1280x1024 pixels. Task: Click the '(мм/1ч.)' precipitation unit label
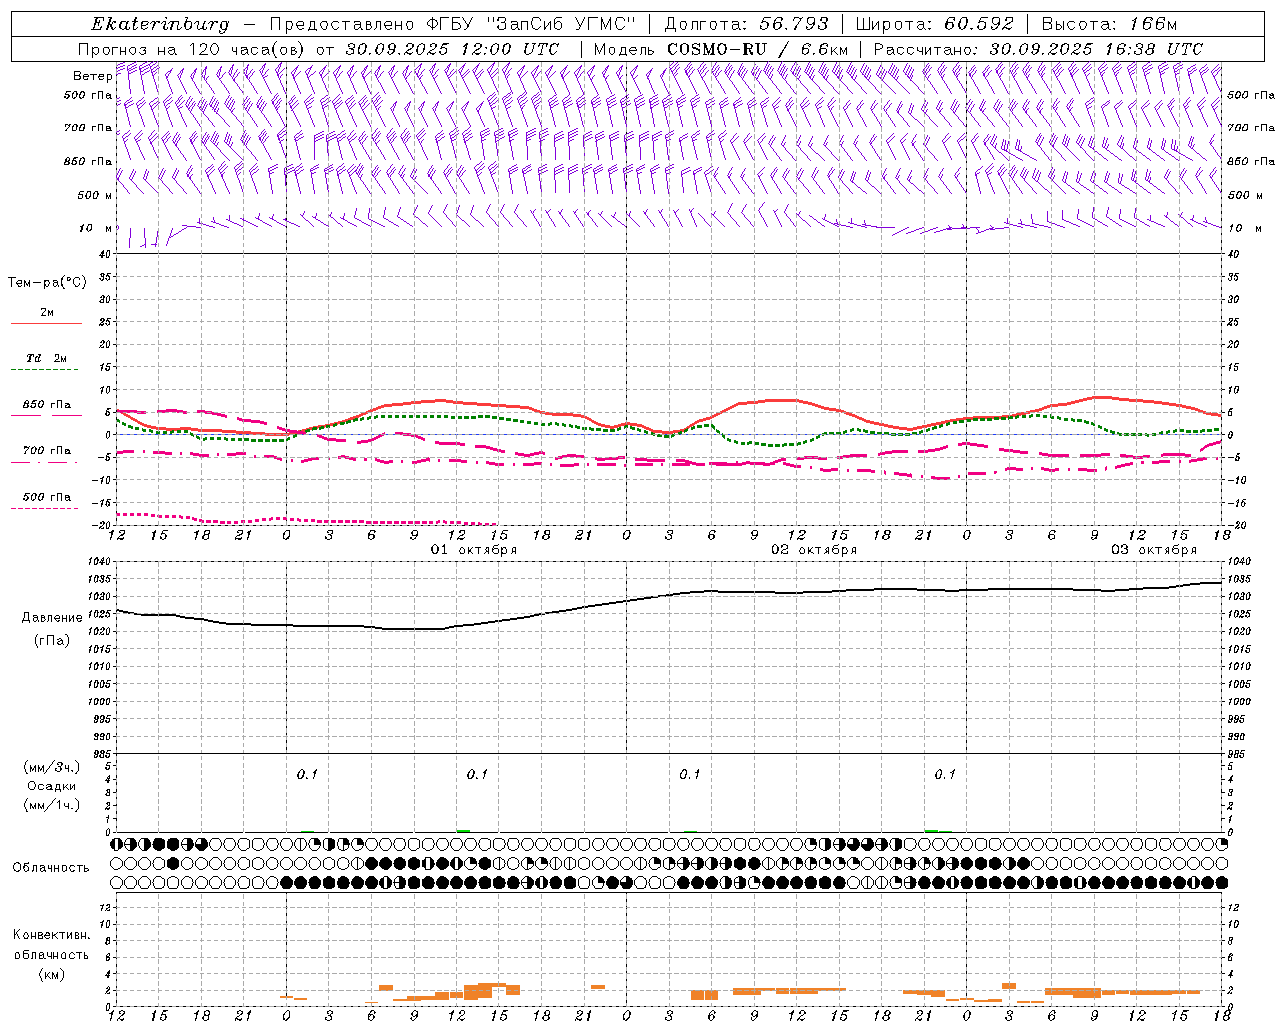pyautogui.click(x=52, y=805)
